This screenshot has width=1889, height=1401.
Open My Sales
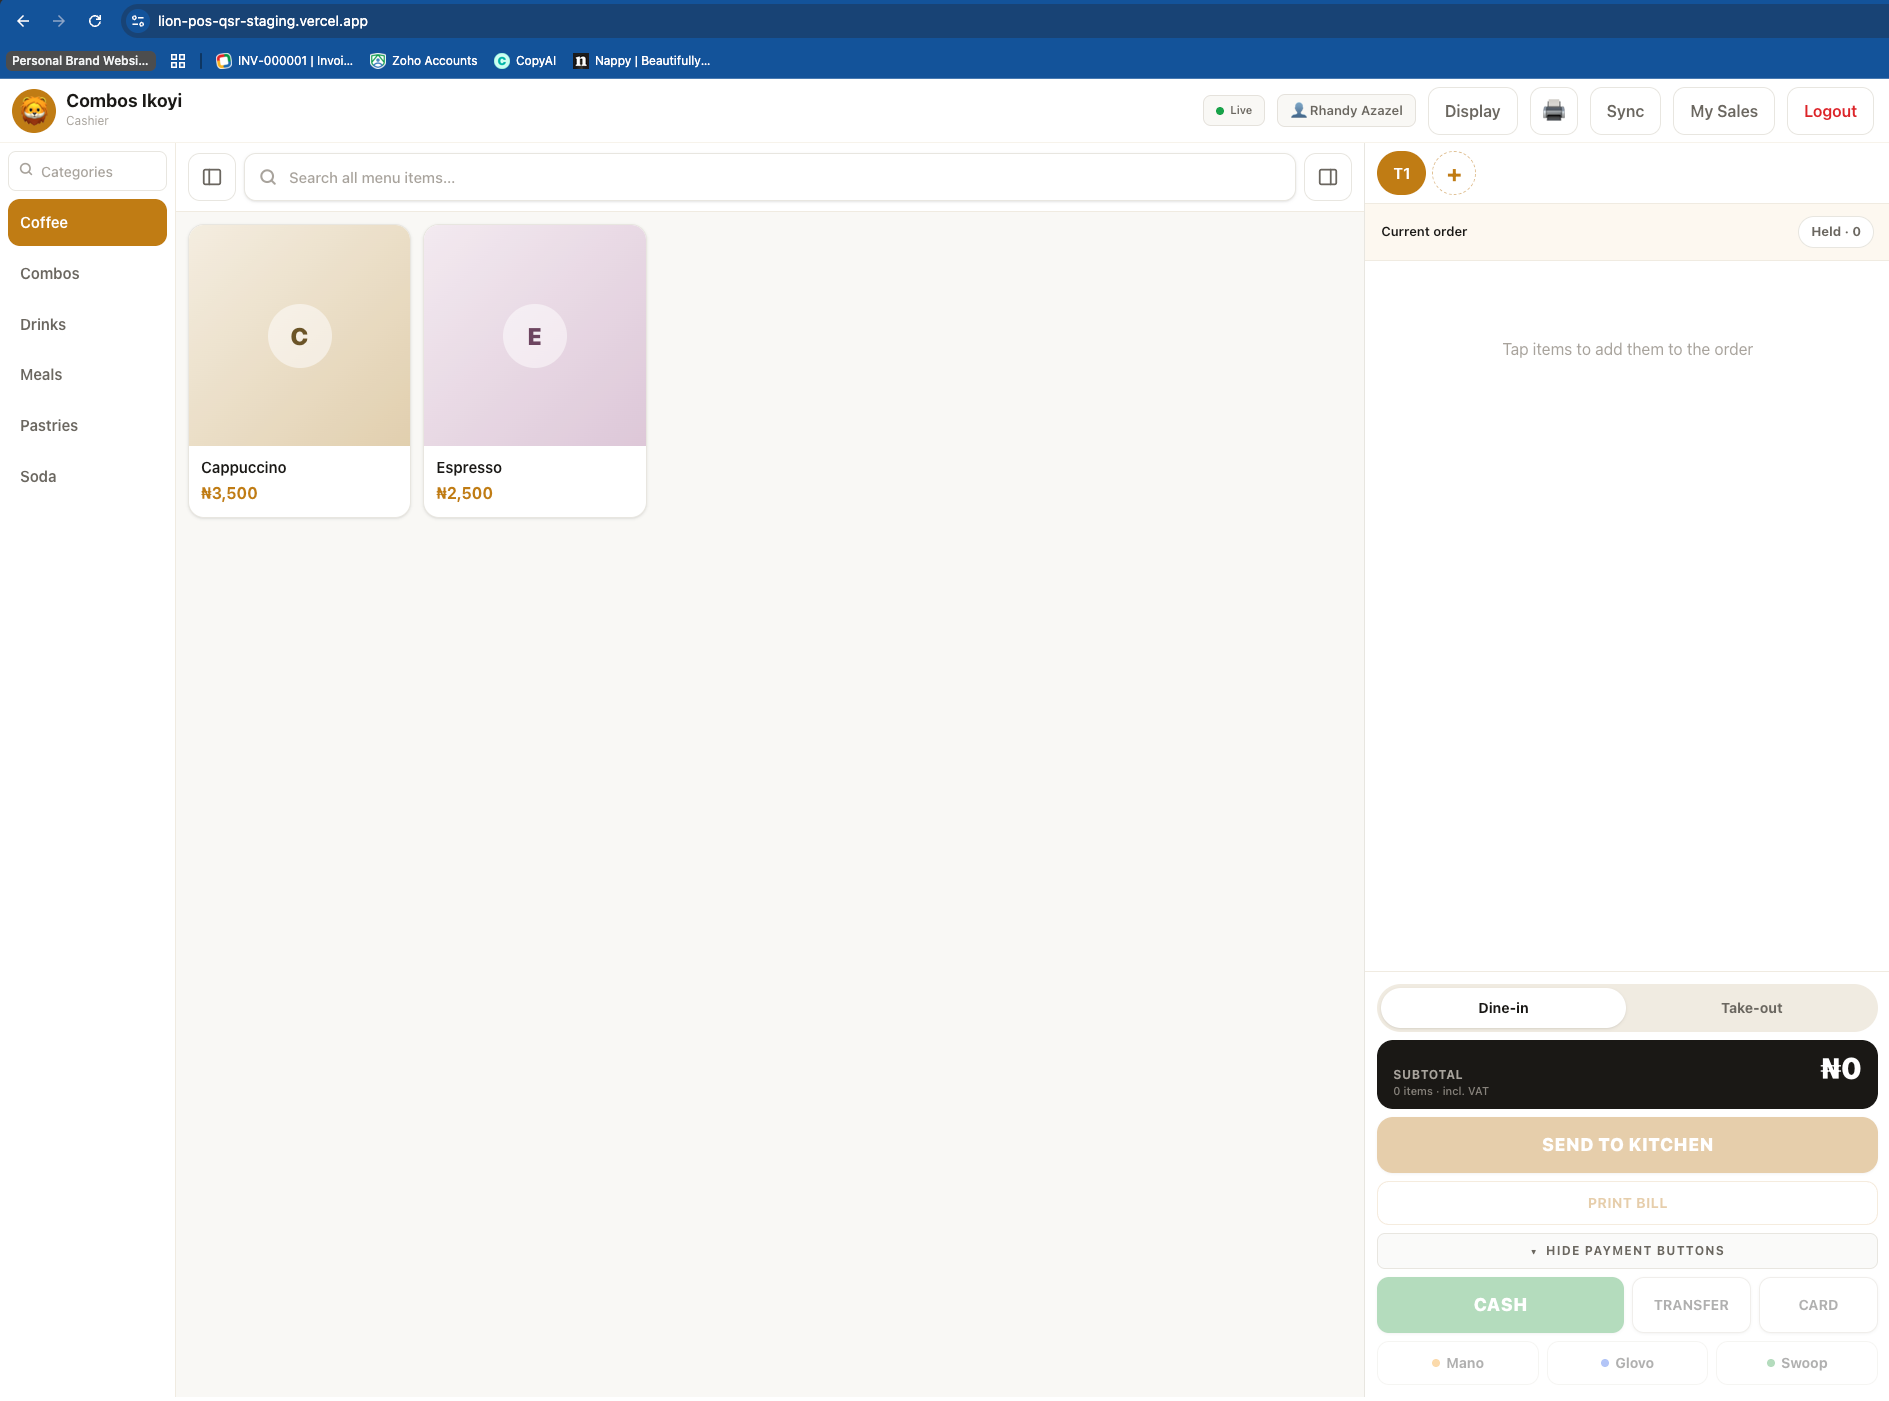tap(1723, 111)
